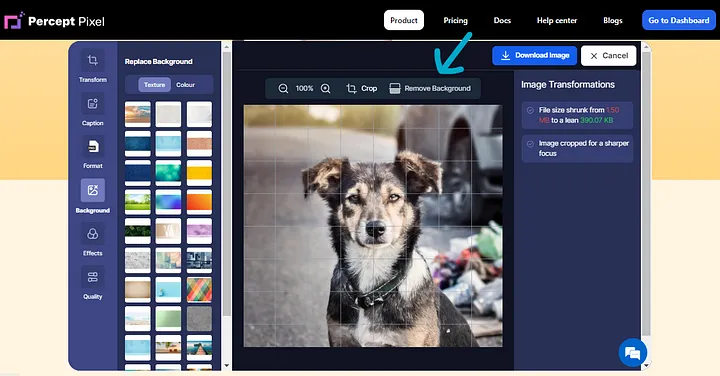Select the colorful plaid texture thumbnail
720x376 pixels.
pyautogui.click(x=199, y=290)
